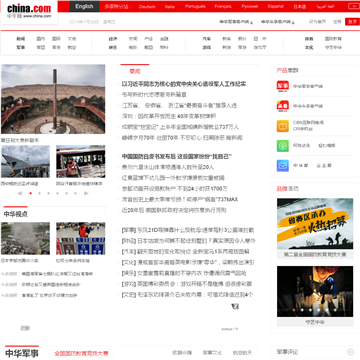The image size is (360, 360).
Task: Show the next photo carousel slide
Action: [x=86, y=193]
